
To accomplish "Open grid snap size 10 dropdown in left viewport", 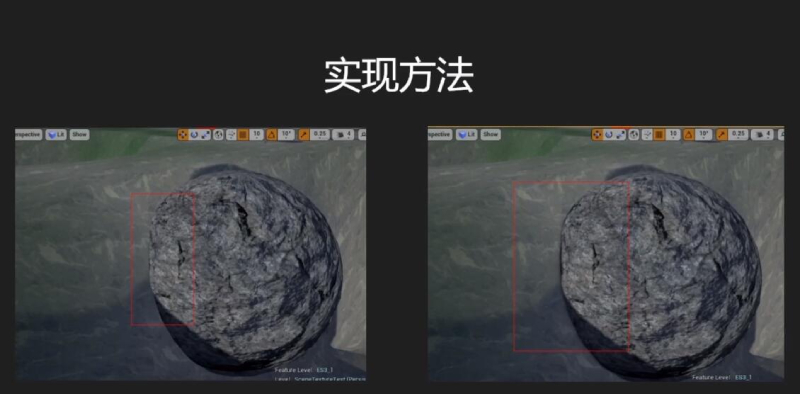I will tap(257, 135).
